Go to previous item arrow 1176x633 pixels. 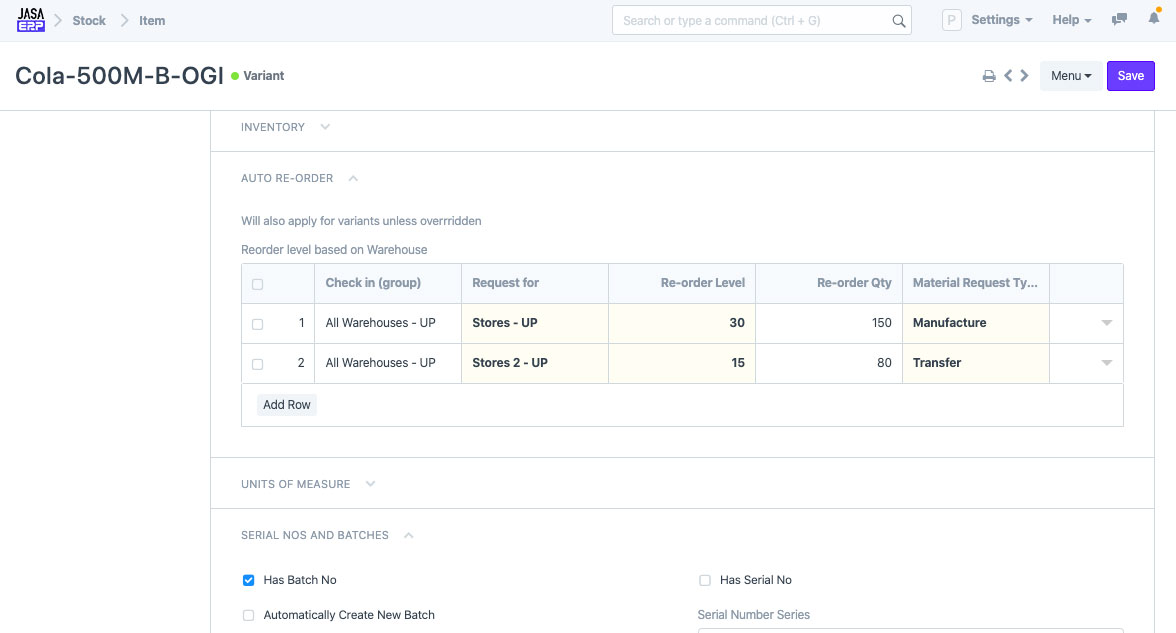1008,76
